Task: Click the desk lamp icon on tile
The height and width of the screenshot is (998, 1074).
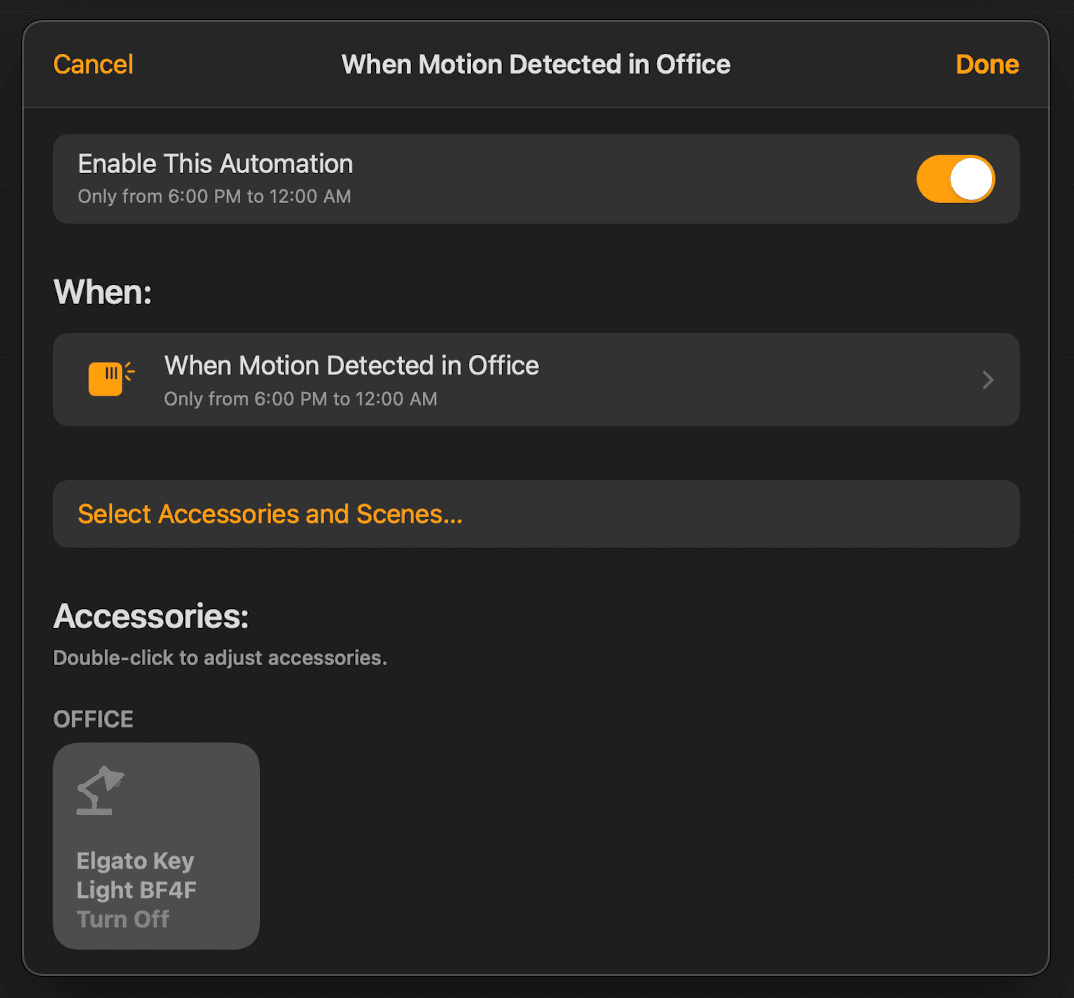Action: 100,790
